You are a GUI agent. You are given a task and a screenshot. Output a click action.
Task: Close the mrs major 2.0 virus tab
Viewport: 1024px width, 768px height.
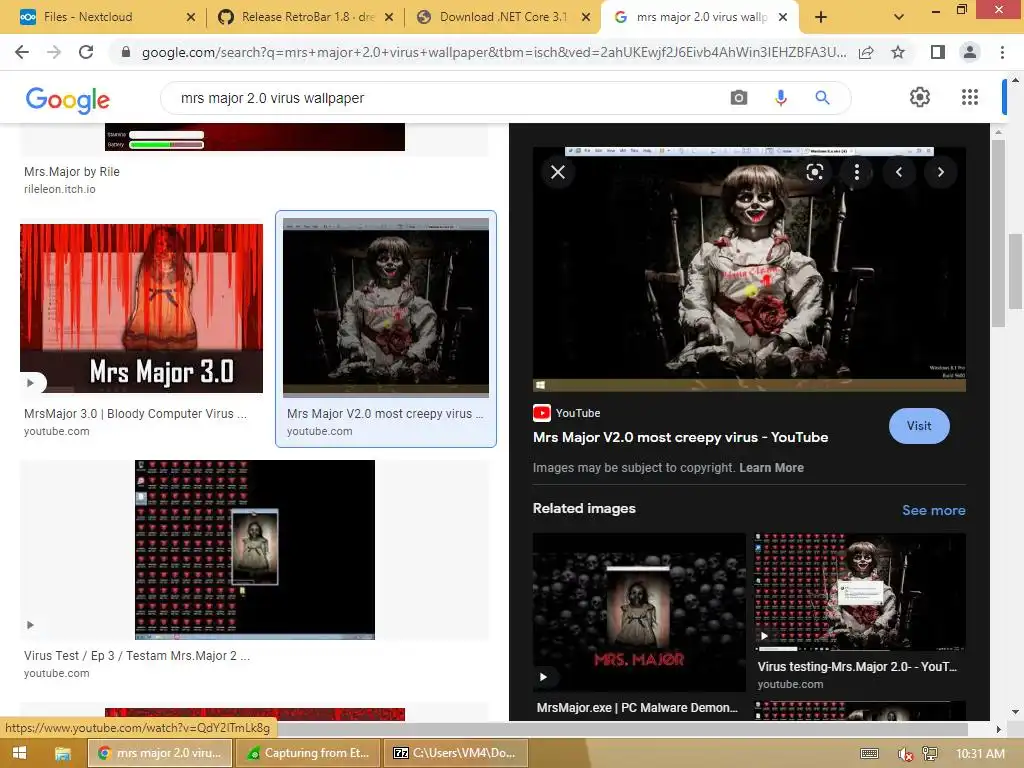[783, 18]
